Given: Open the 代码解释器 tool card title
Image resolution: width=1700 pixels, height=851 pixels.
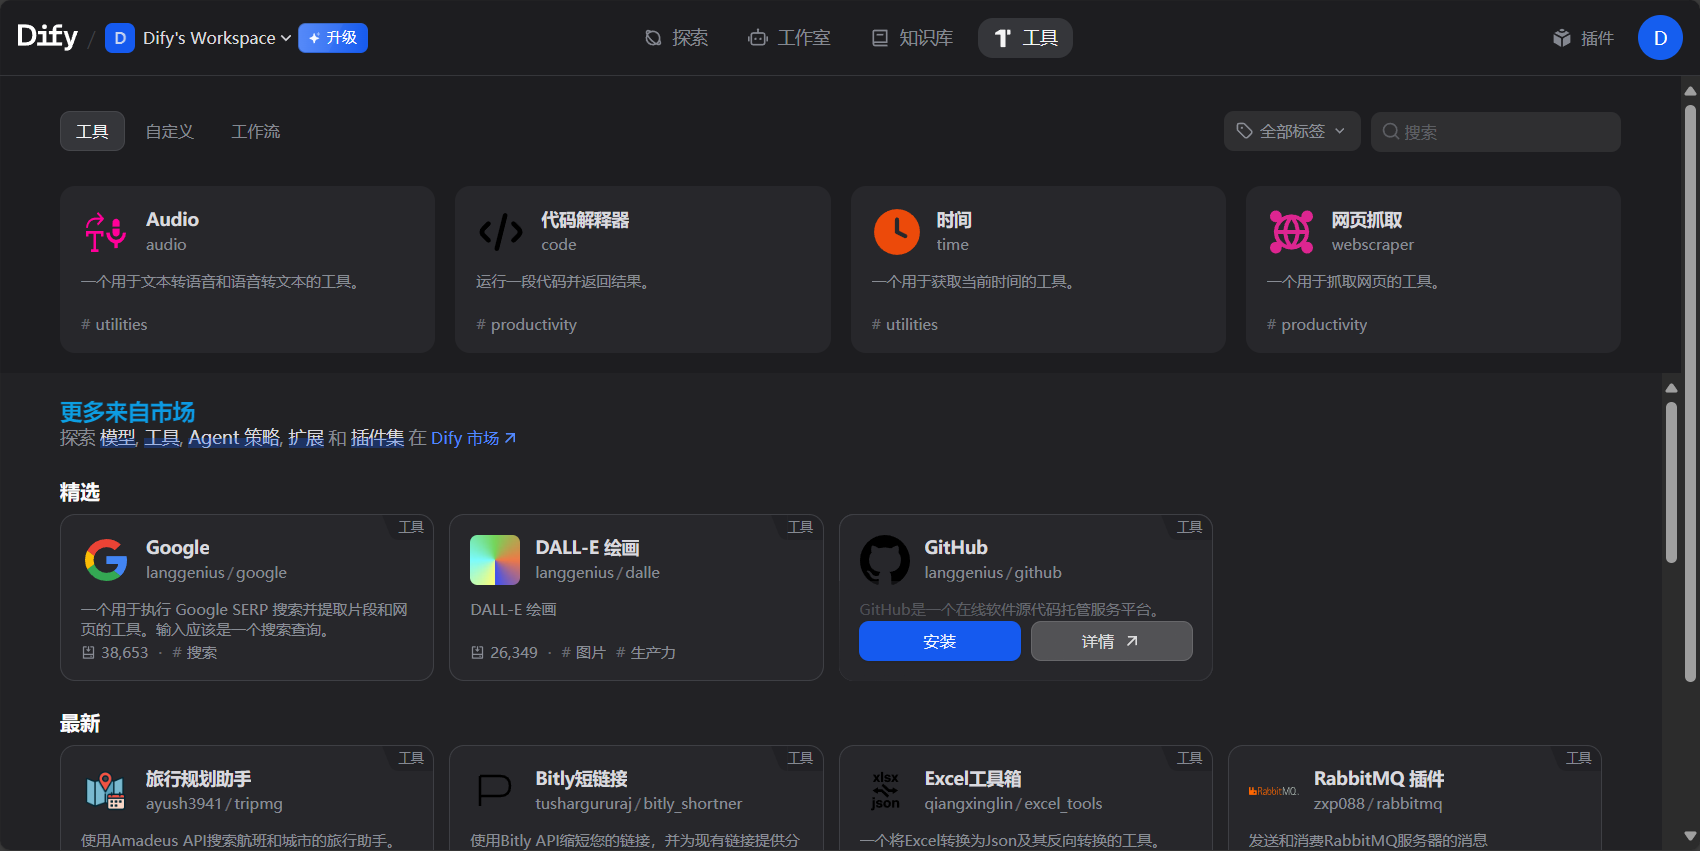Looking at the screenshot, I should [x=585, y=220].
